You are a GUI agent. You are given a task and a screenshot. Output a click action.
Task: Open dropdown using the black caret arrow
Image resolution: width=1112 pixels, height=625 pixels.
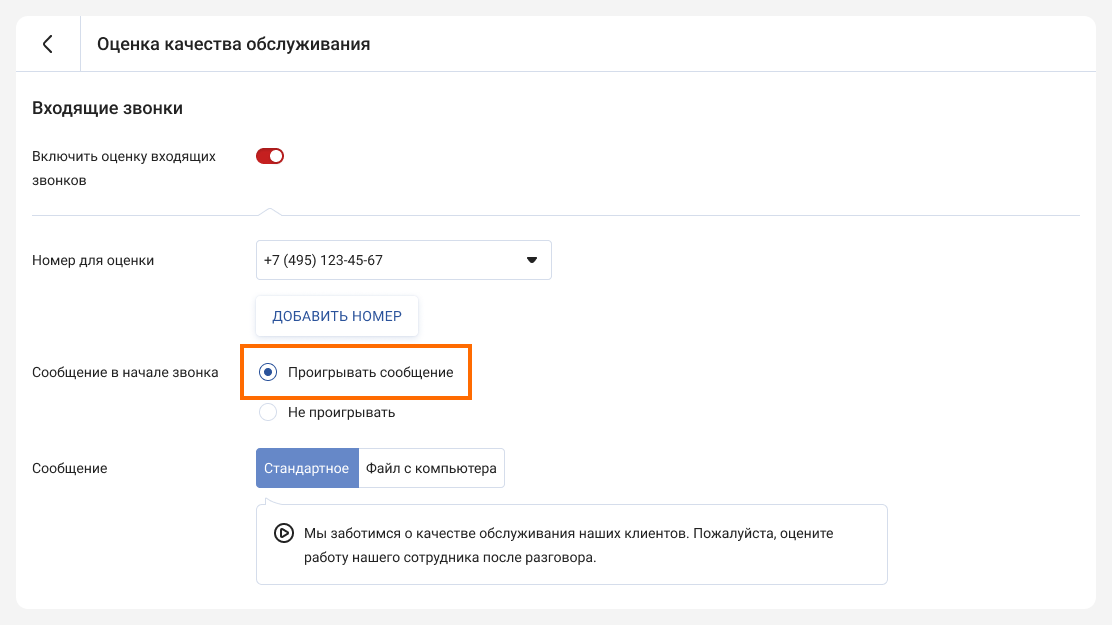click(x=532, y=260)
